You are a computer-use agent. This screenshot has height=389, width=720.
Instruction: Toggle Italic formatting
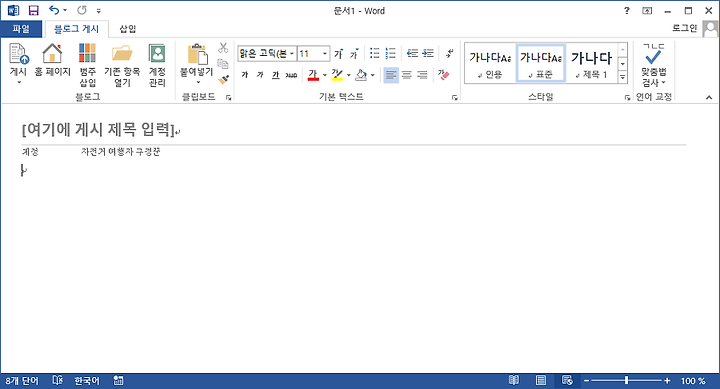click(x=260, y=74)
